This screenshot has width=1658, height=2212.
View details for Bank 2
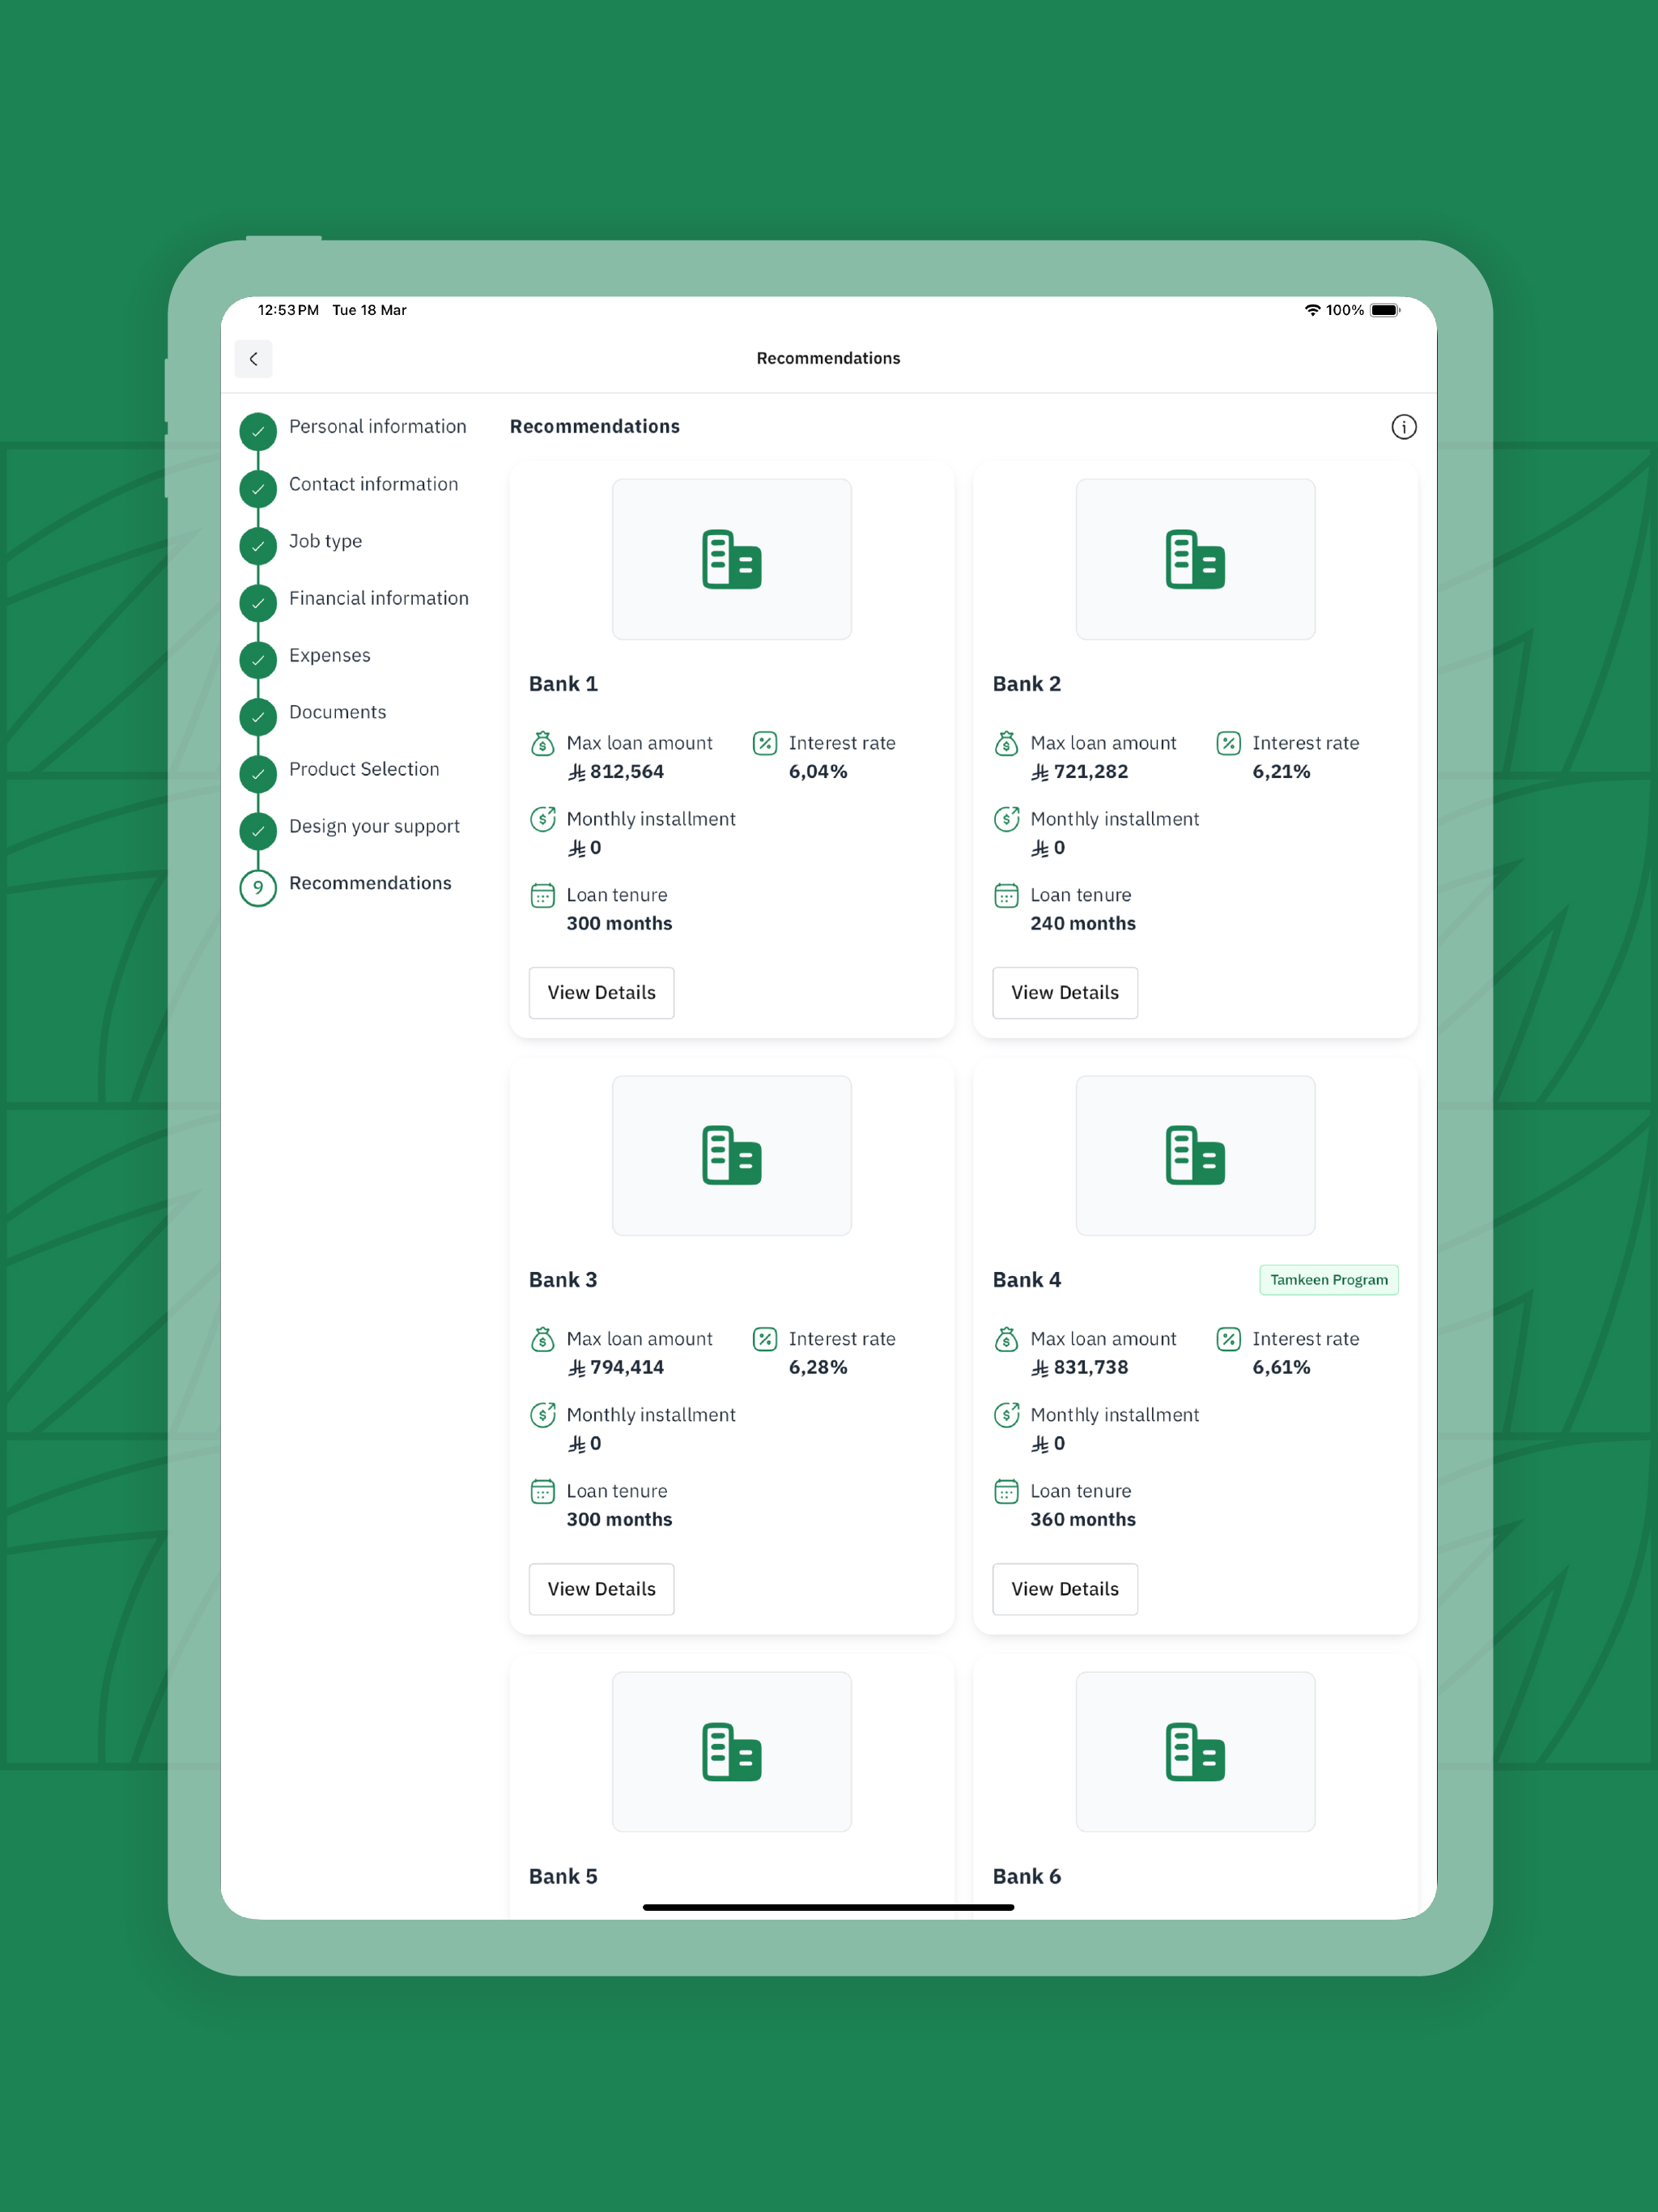point(1065,993)
